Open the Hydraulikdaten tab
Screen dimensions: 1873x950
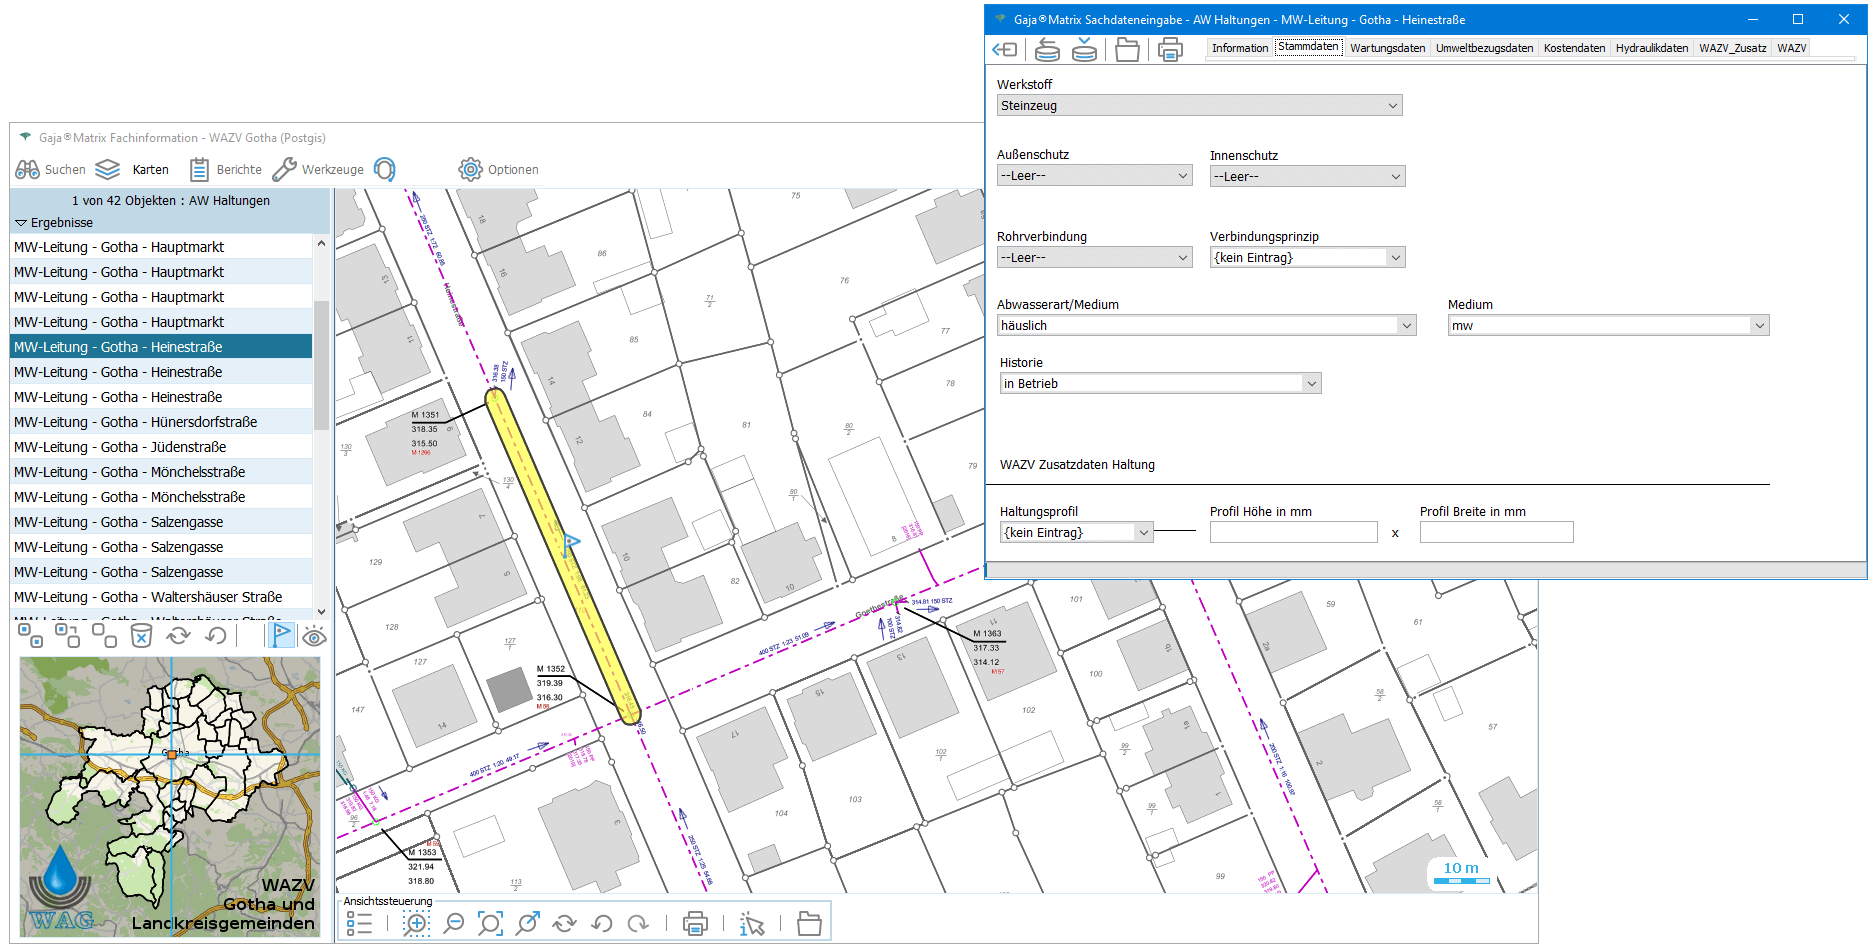pos(1651,48)
